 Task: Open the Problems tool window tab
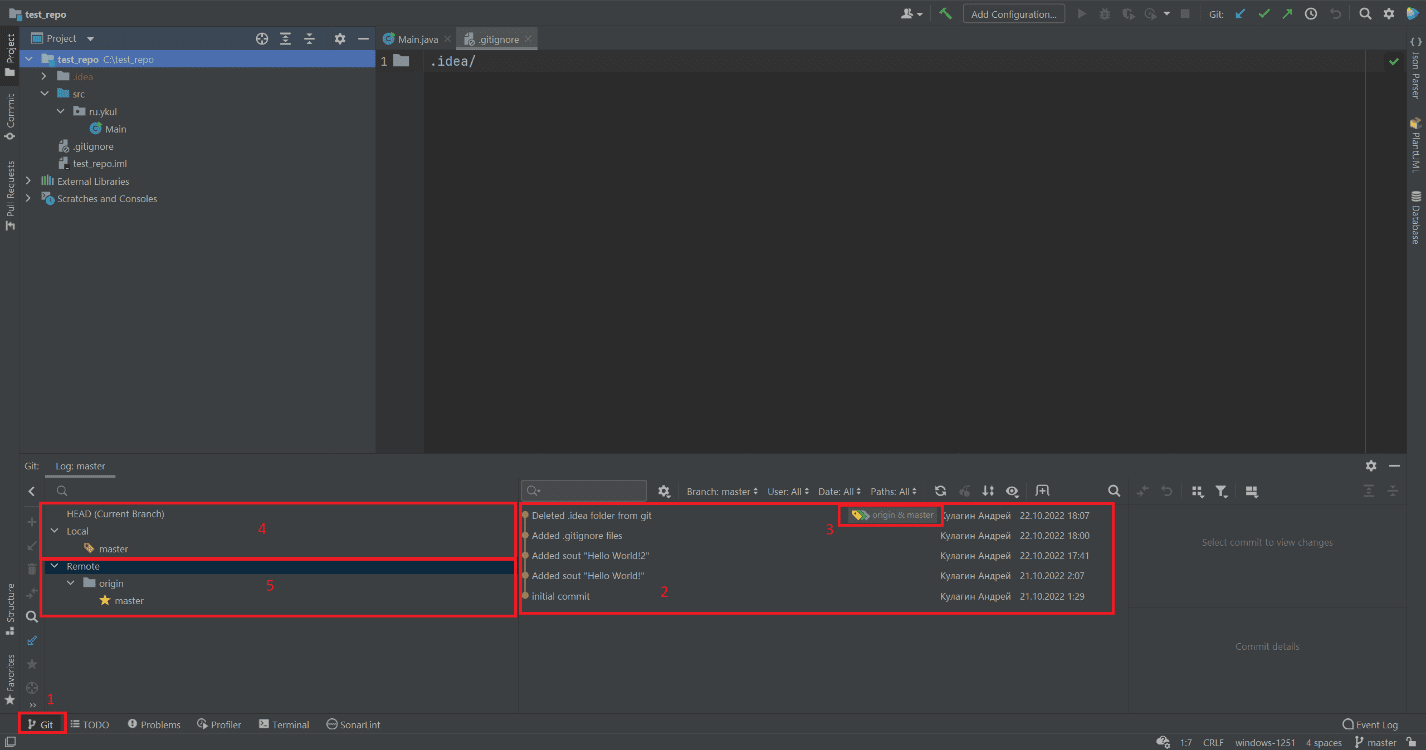tap(154, 724)
